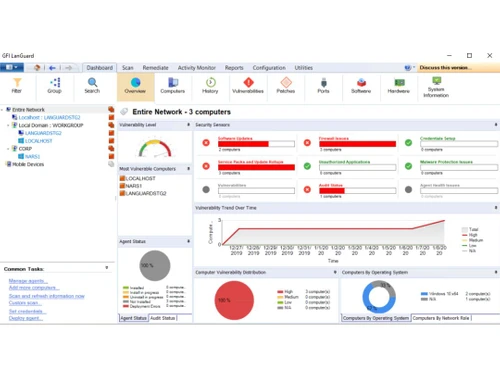Click the red vulnerability distribution pie chart

click(x=234, y=300)
